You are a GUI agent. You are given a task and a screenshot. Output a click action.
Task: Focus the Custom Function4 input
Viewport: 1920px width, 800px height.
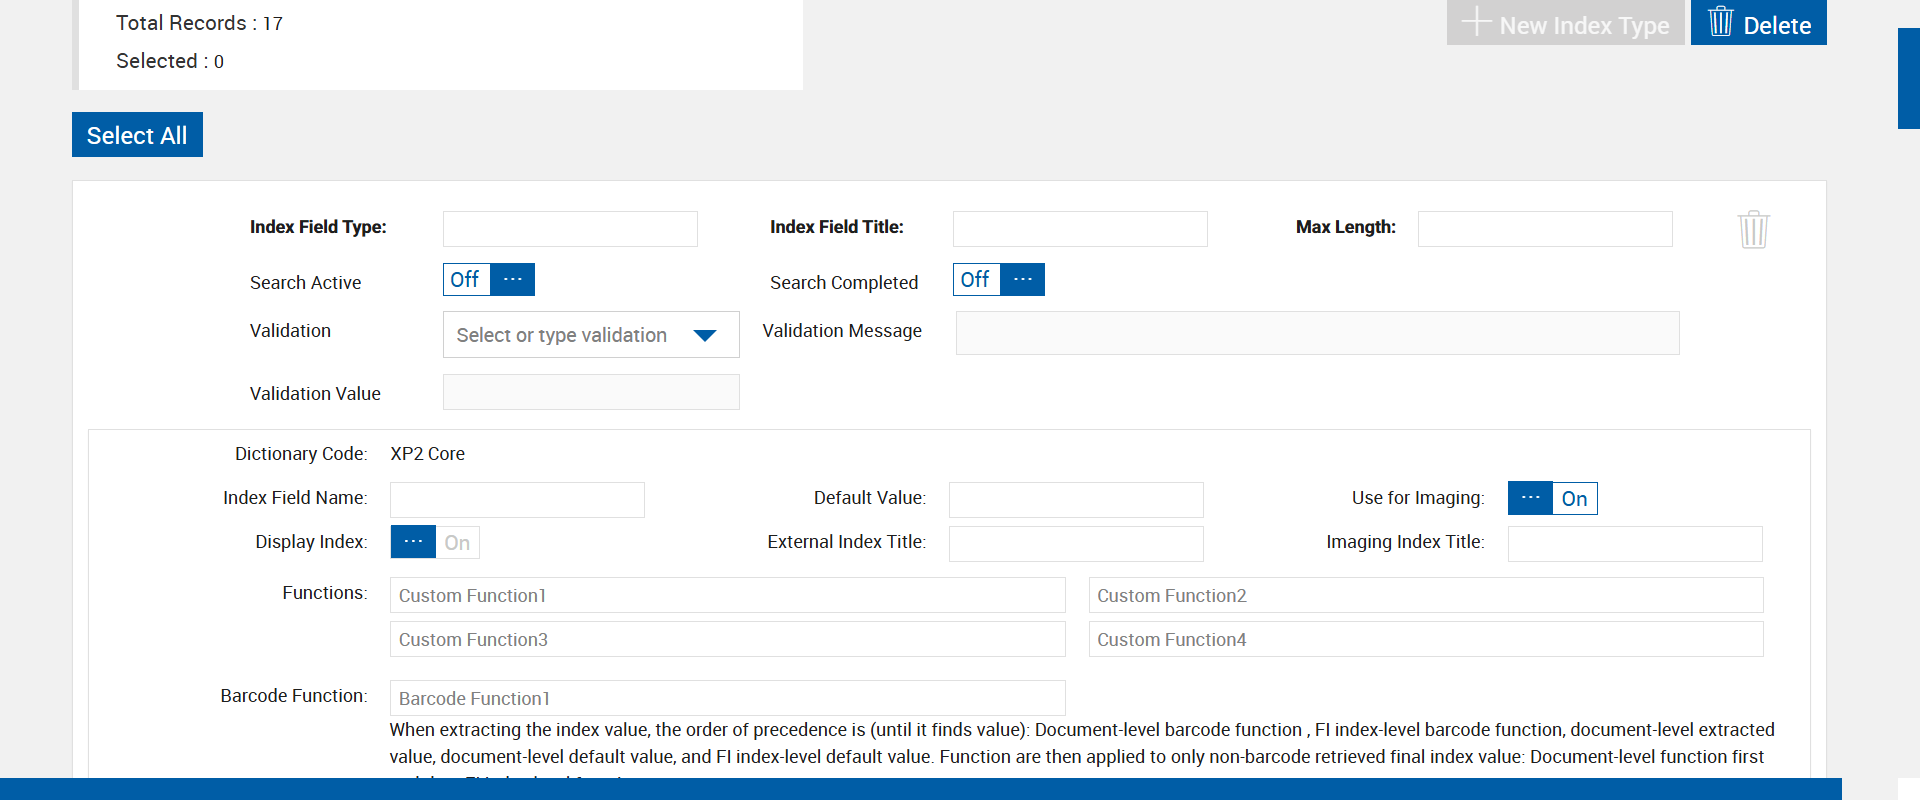point(1425,639)
